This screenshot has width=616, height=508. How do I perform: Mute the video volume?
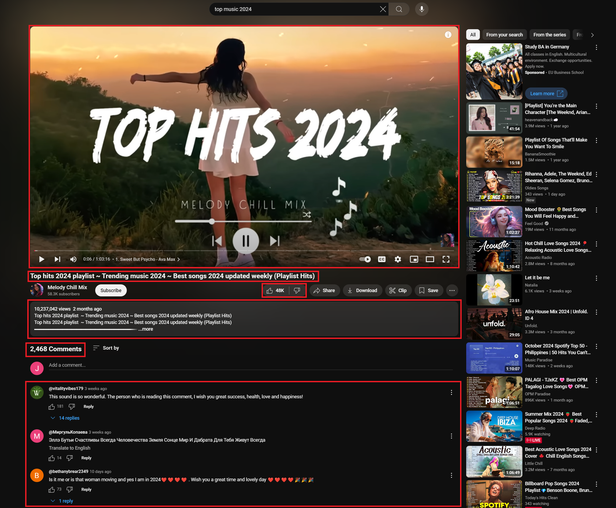point(73,259)
